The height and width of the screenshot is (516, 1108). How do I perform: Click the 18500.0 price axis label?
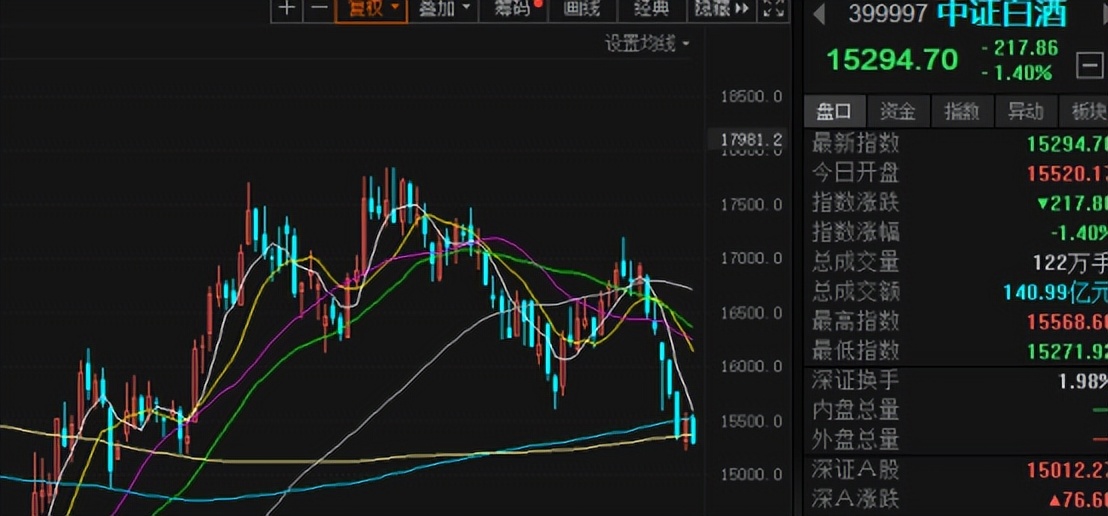(752, 96)
